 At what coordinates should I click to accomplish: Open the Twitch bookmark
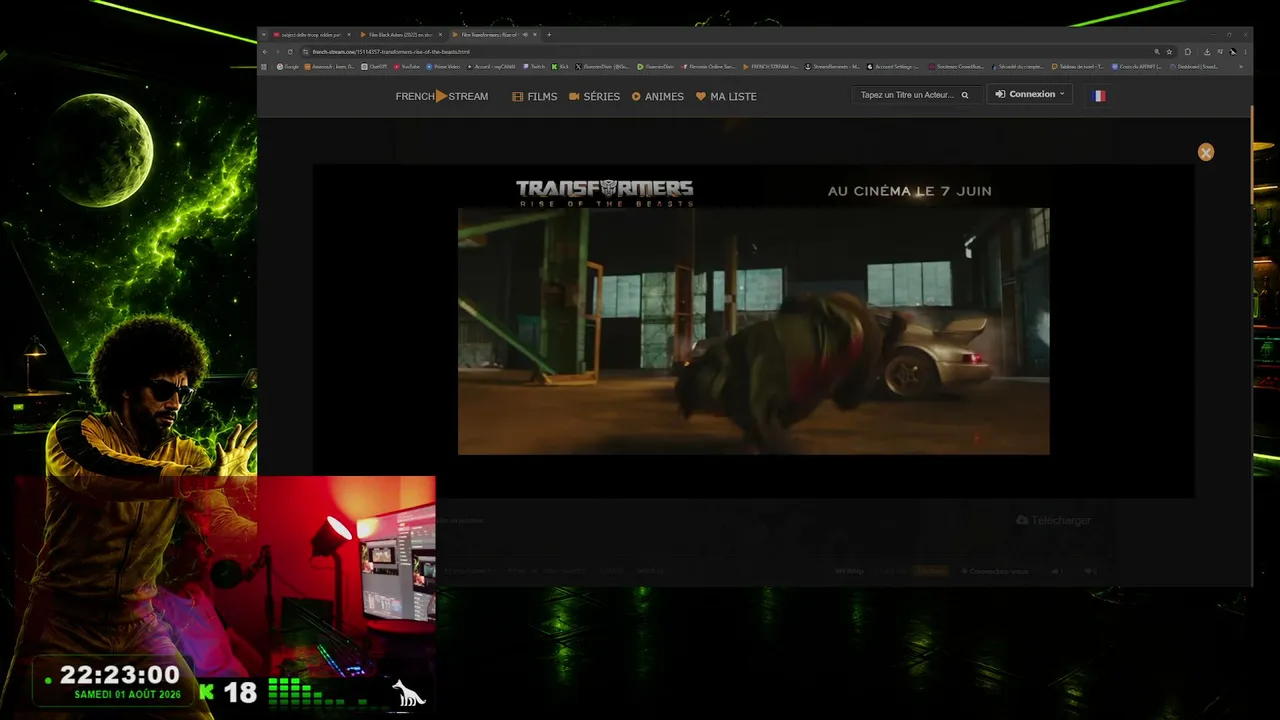point(534,67)
